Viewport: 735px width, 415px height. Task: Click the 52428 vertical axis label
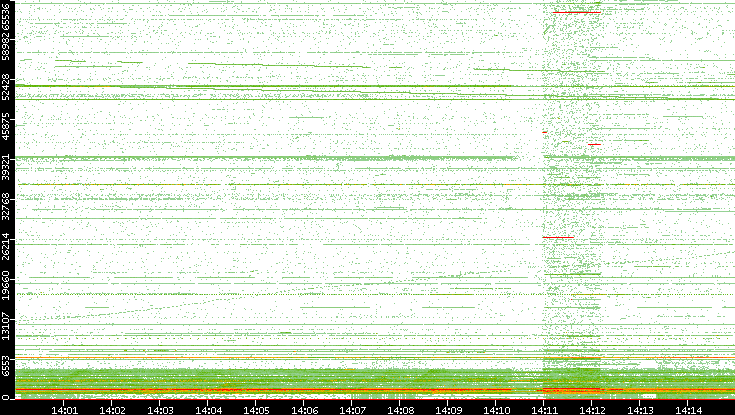click(7, 89)
